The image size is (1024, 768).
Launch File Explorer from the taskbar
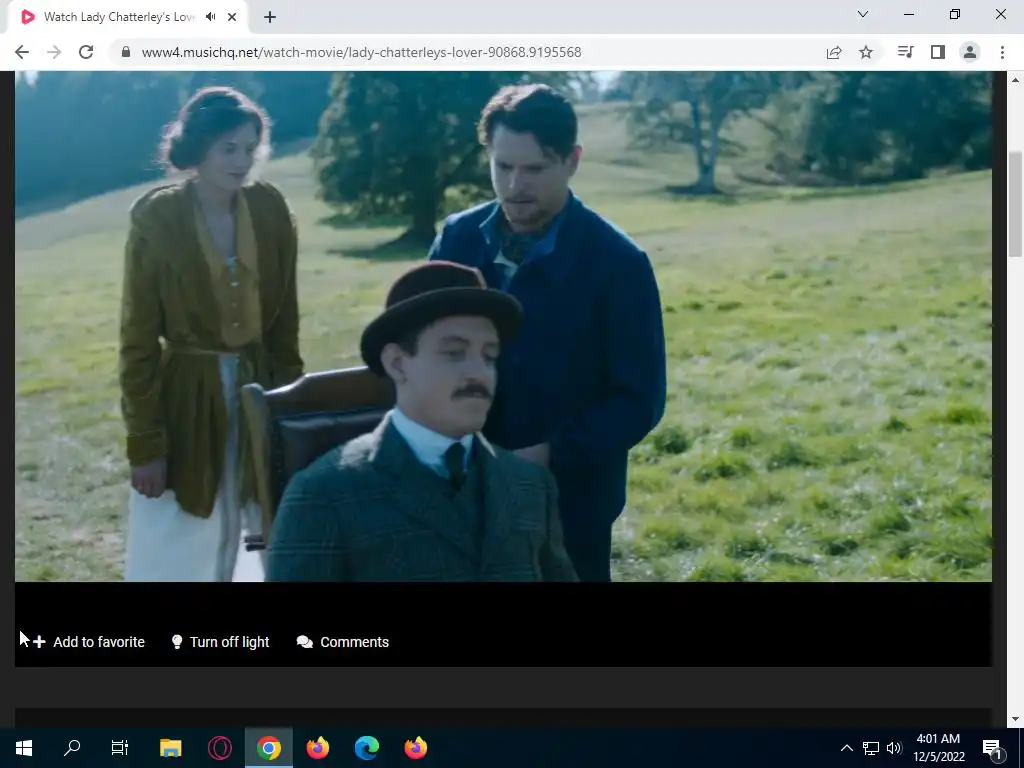pos(170,748)
